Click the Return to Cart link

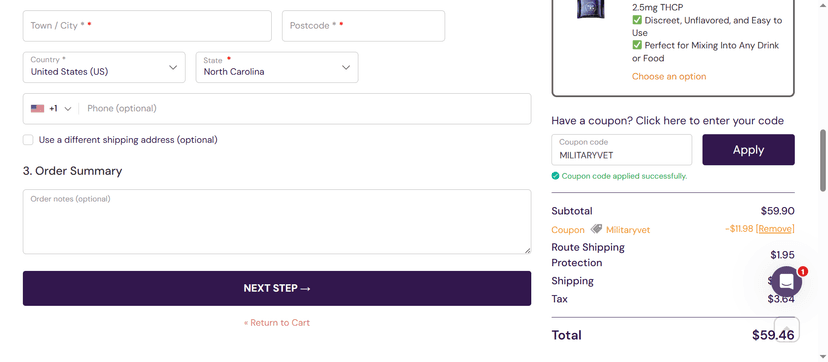tap(277, 322)
